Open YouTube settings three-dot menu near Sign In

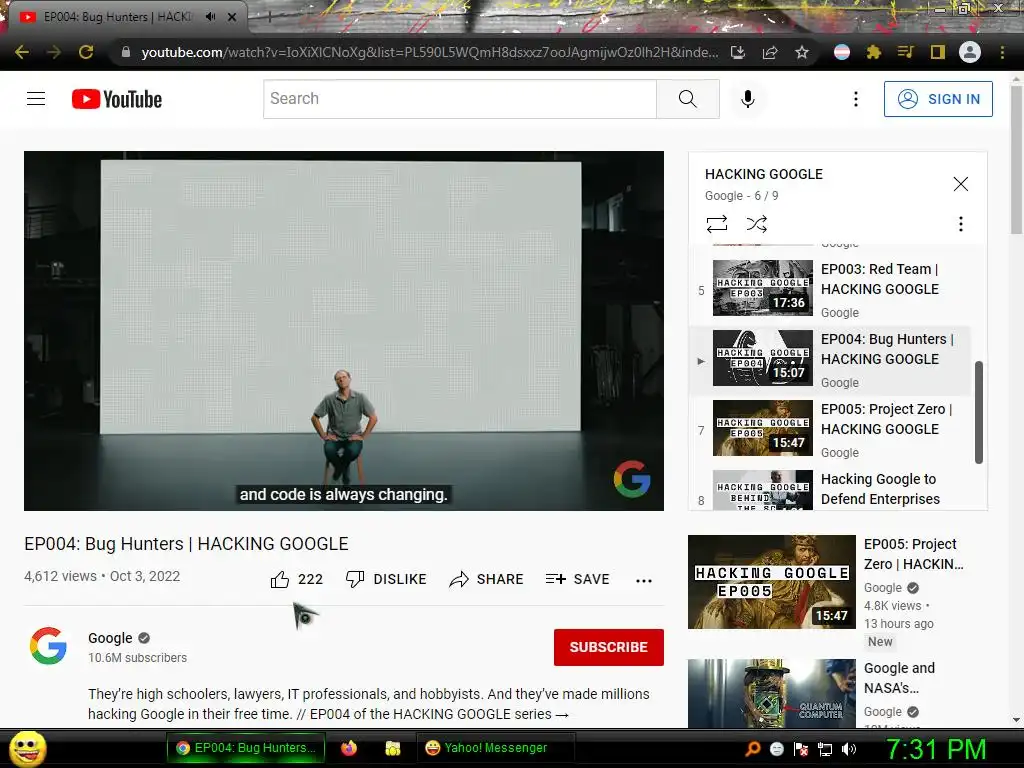tap(856, 99)
